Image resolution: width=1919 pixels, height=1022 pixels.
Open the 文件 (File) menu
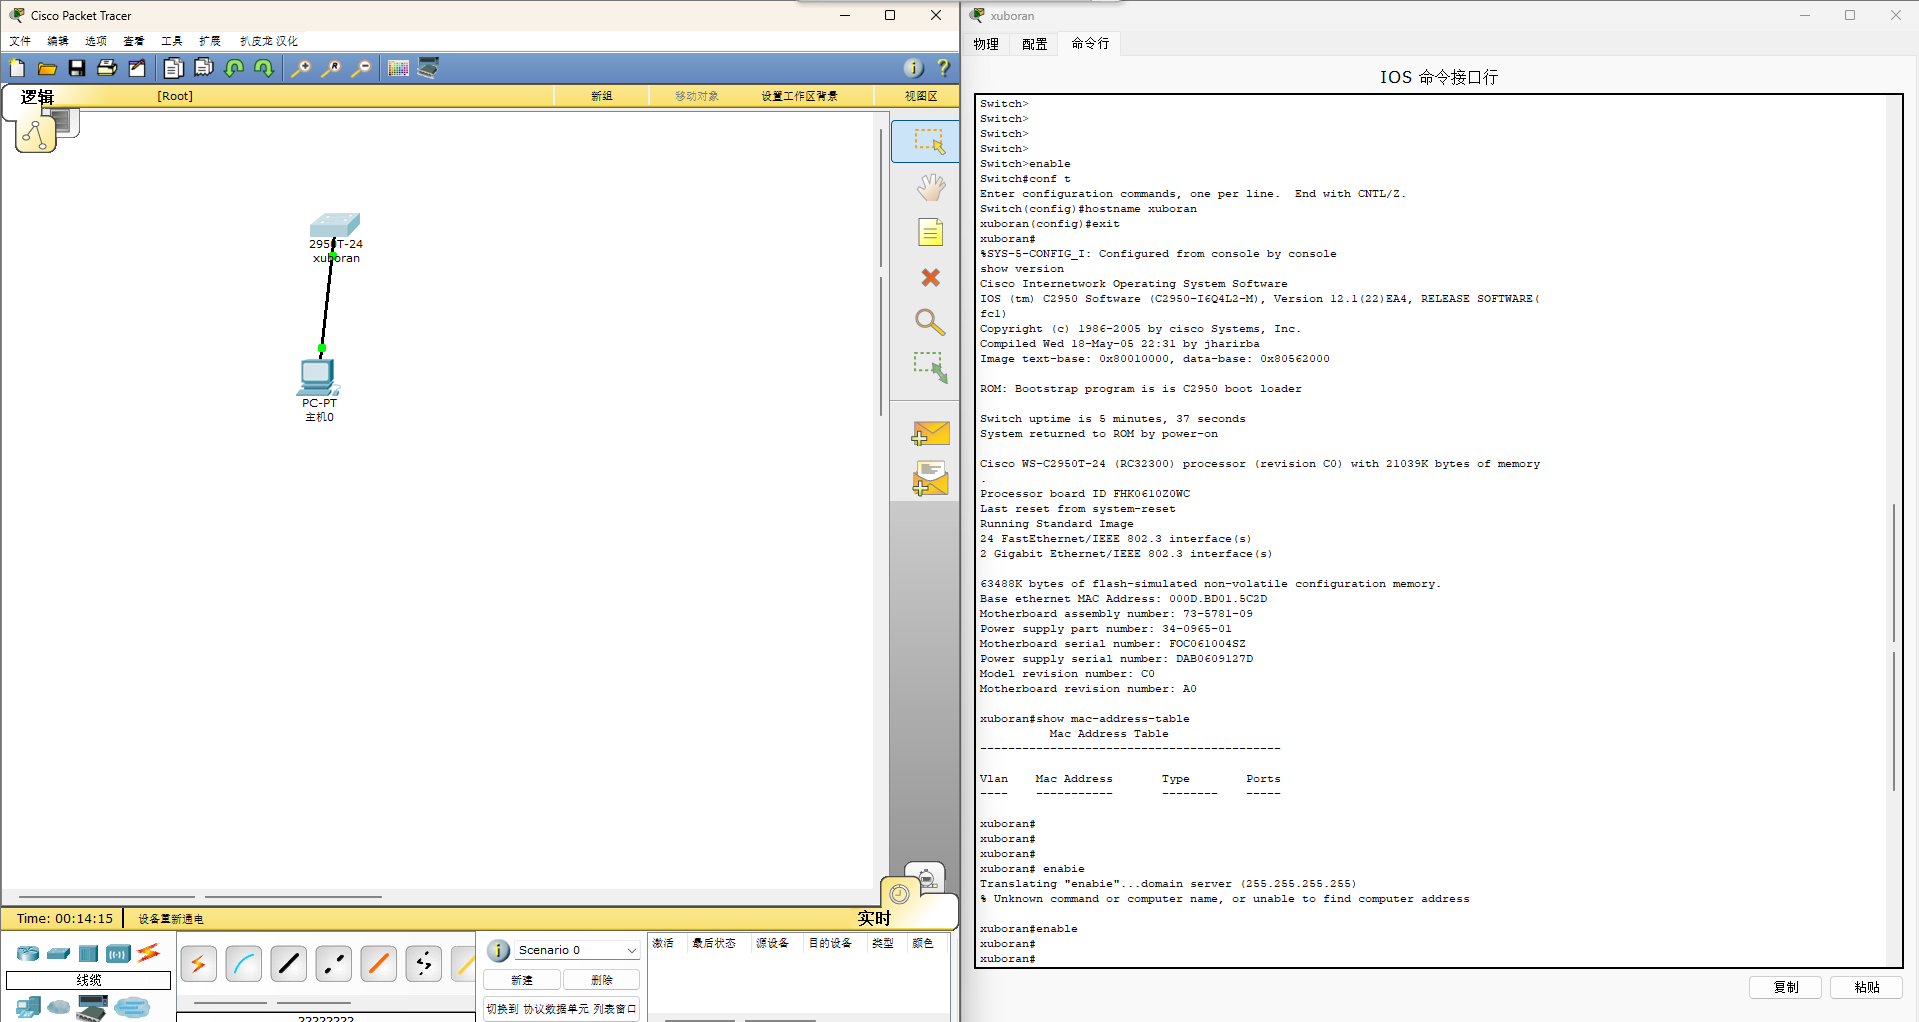(x=20, y=41)
